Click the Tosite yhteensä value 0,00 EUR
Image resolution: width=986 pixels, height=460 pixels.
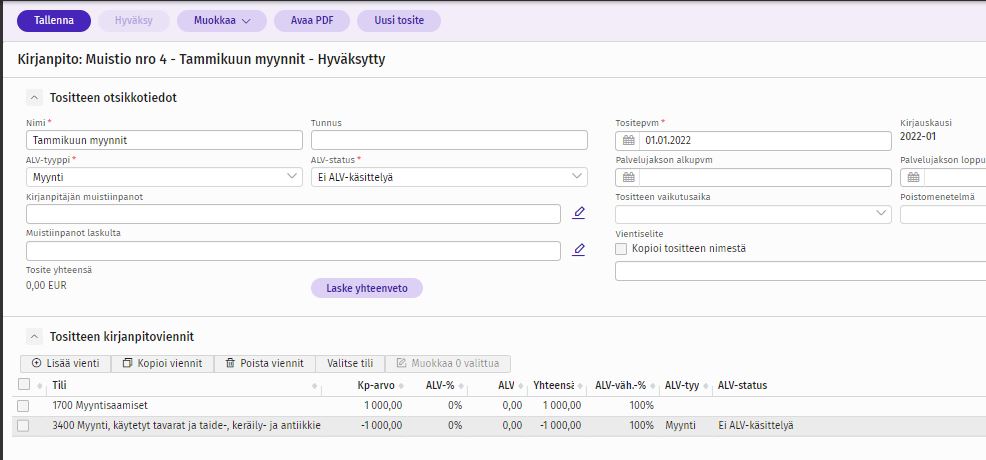pos(46,285)
